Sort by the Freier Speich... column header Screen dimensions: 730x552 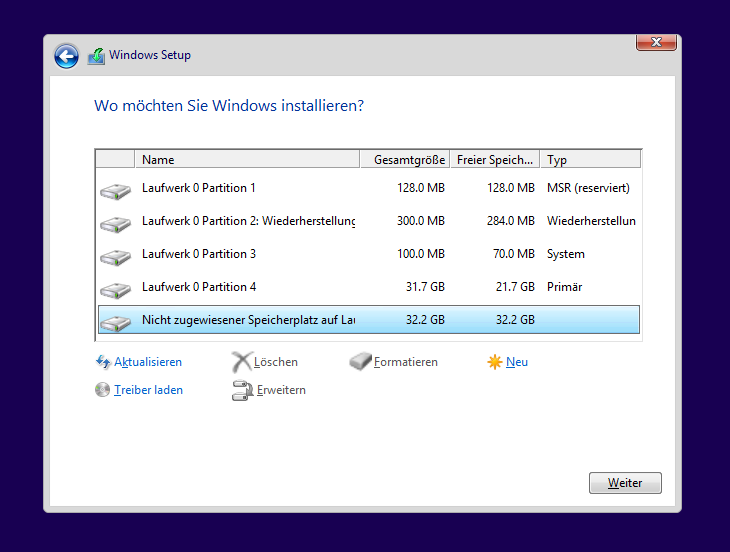[495, 160]
